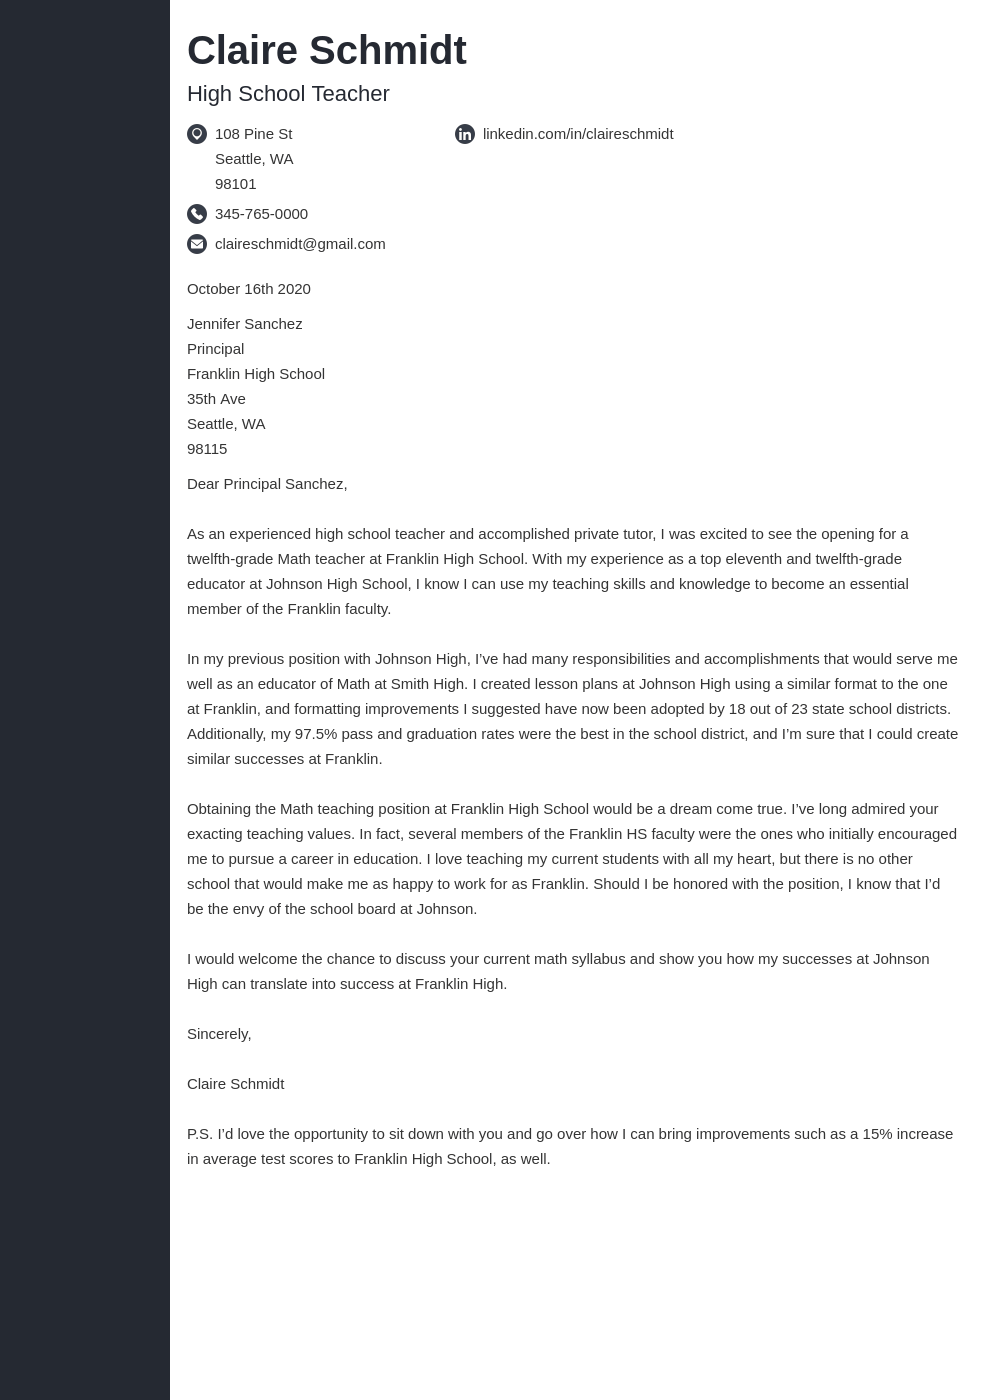The width and height of the screenshot is (990, 1400).
Task: Click the Dear Principal Sanchez greeting
Action: pyautogui.click(x=267, y=484)
